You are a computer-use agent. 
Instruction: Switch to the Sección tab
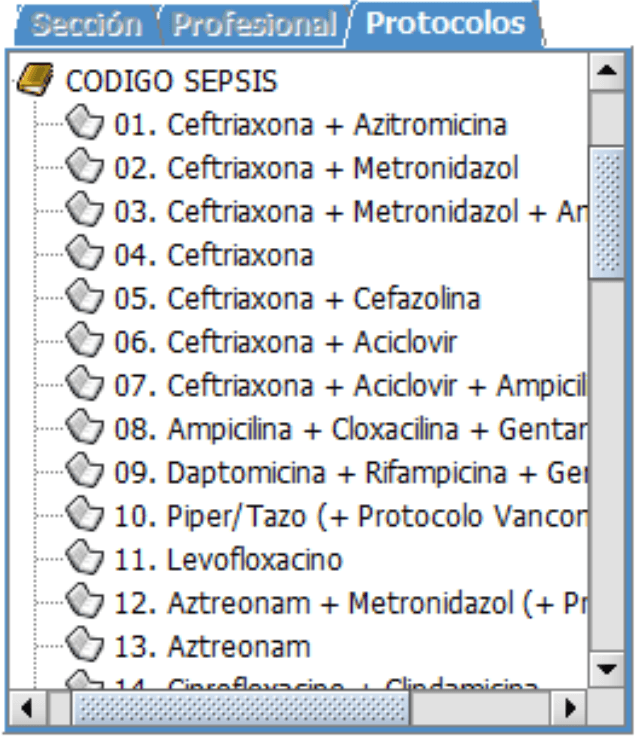[86, 25]
